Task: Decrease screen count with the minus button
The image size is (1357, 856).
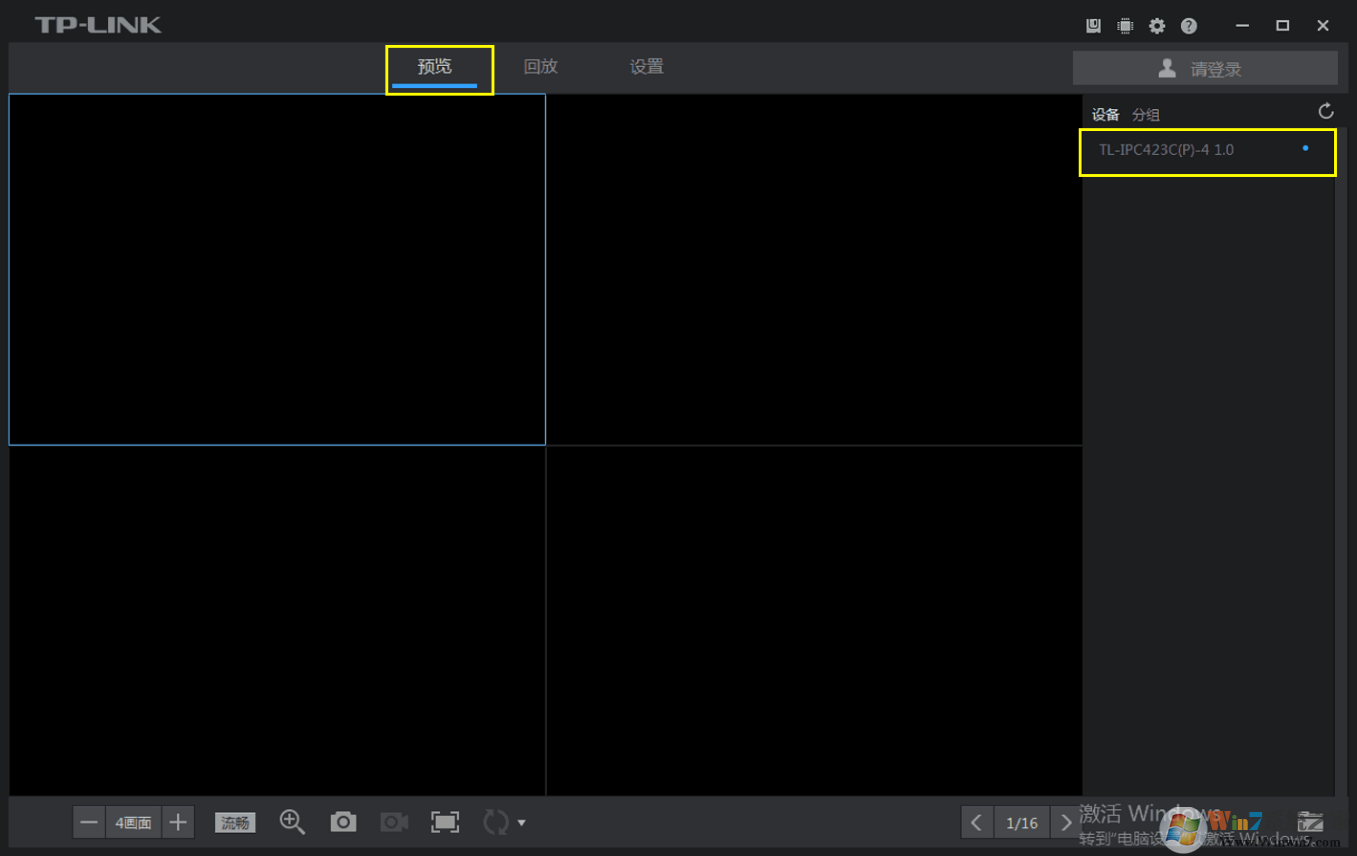Action: click(x=89, y=823)
